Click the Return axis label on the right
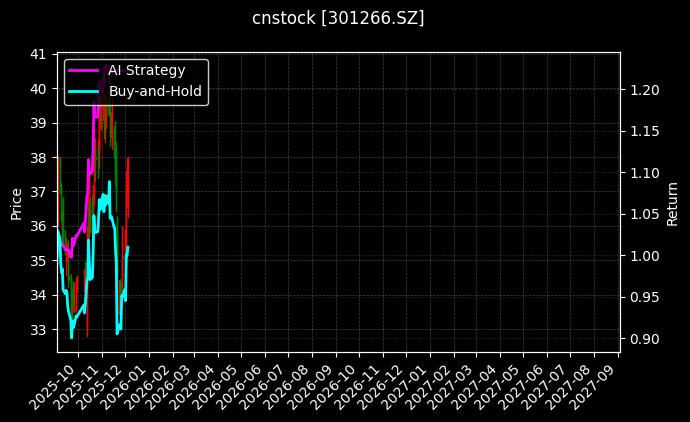This screenshot has height=422, width=690. click(672, 202)
